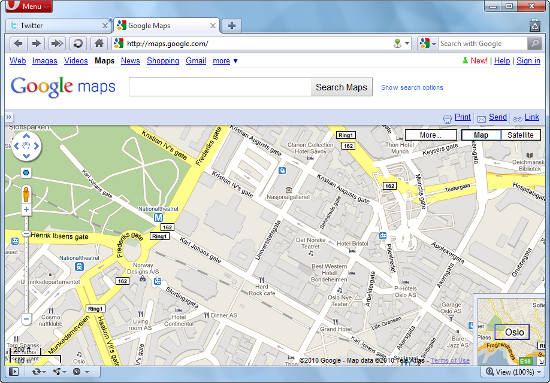This screenshot has height=383, width=550.
Task: Open the Opera Link sync icon
Action: point(39,371)
